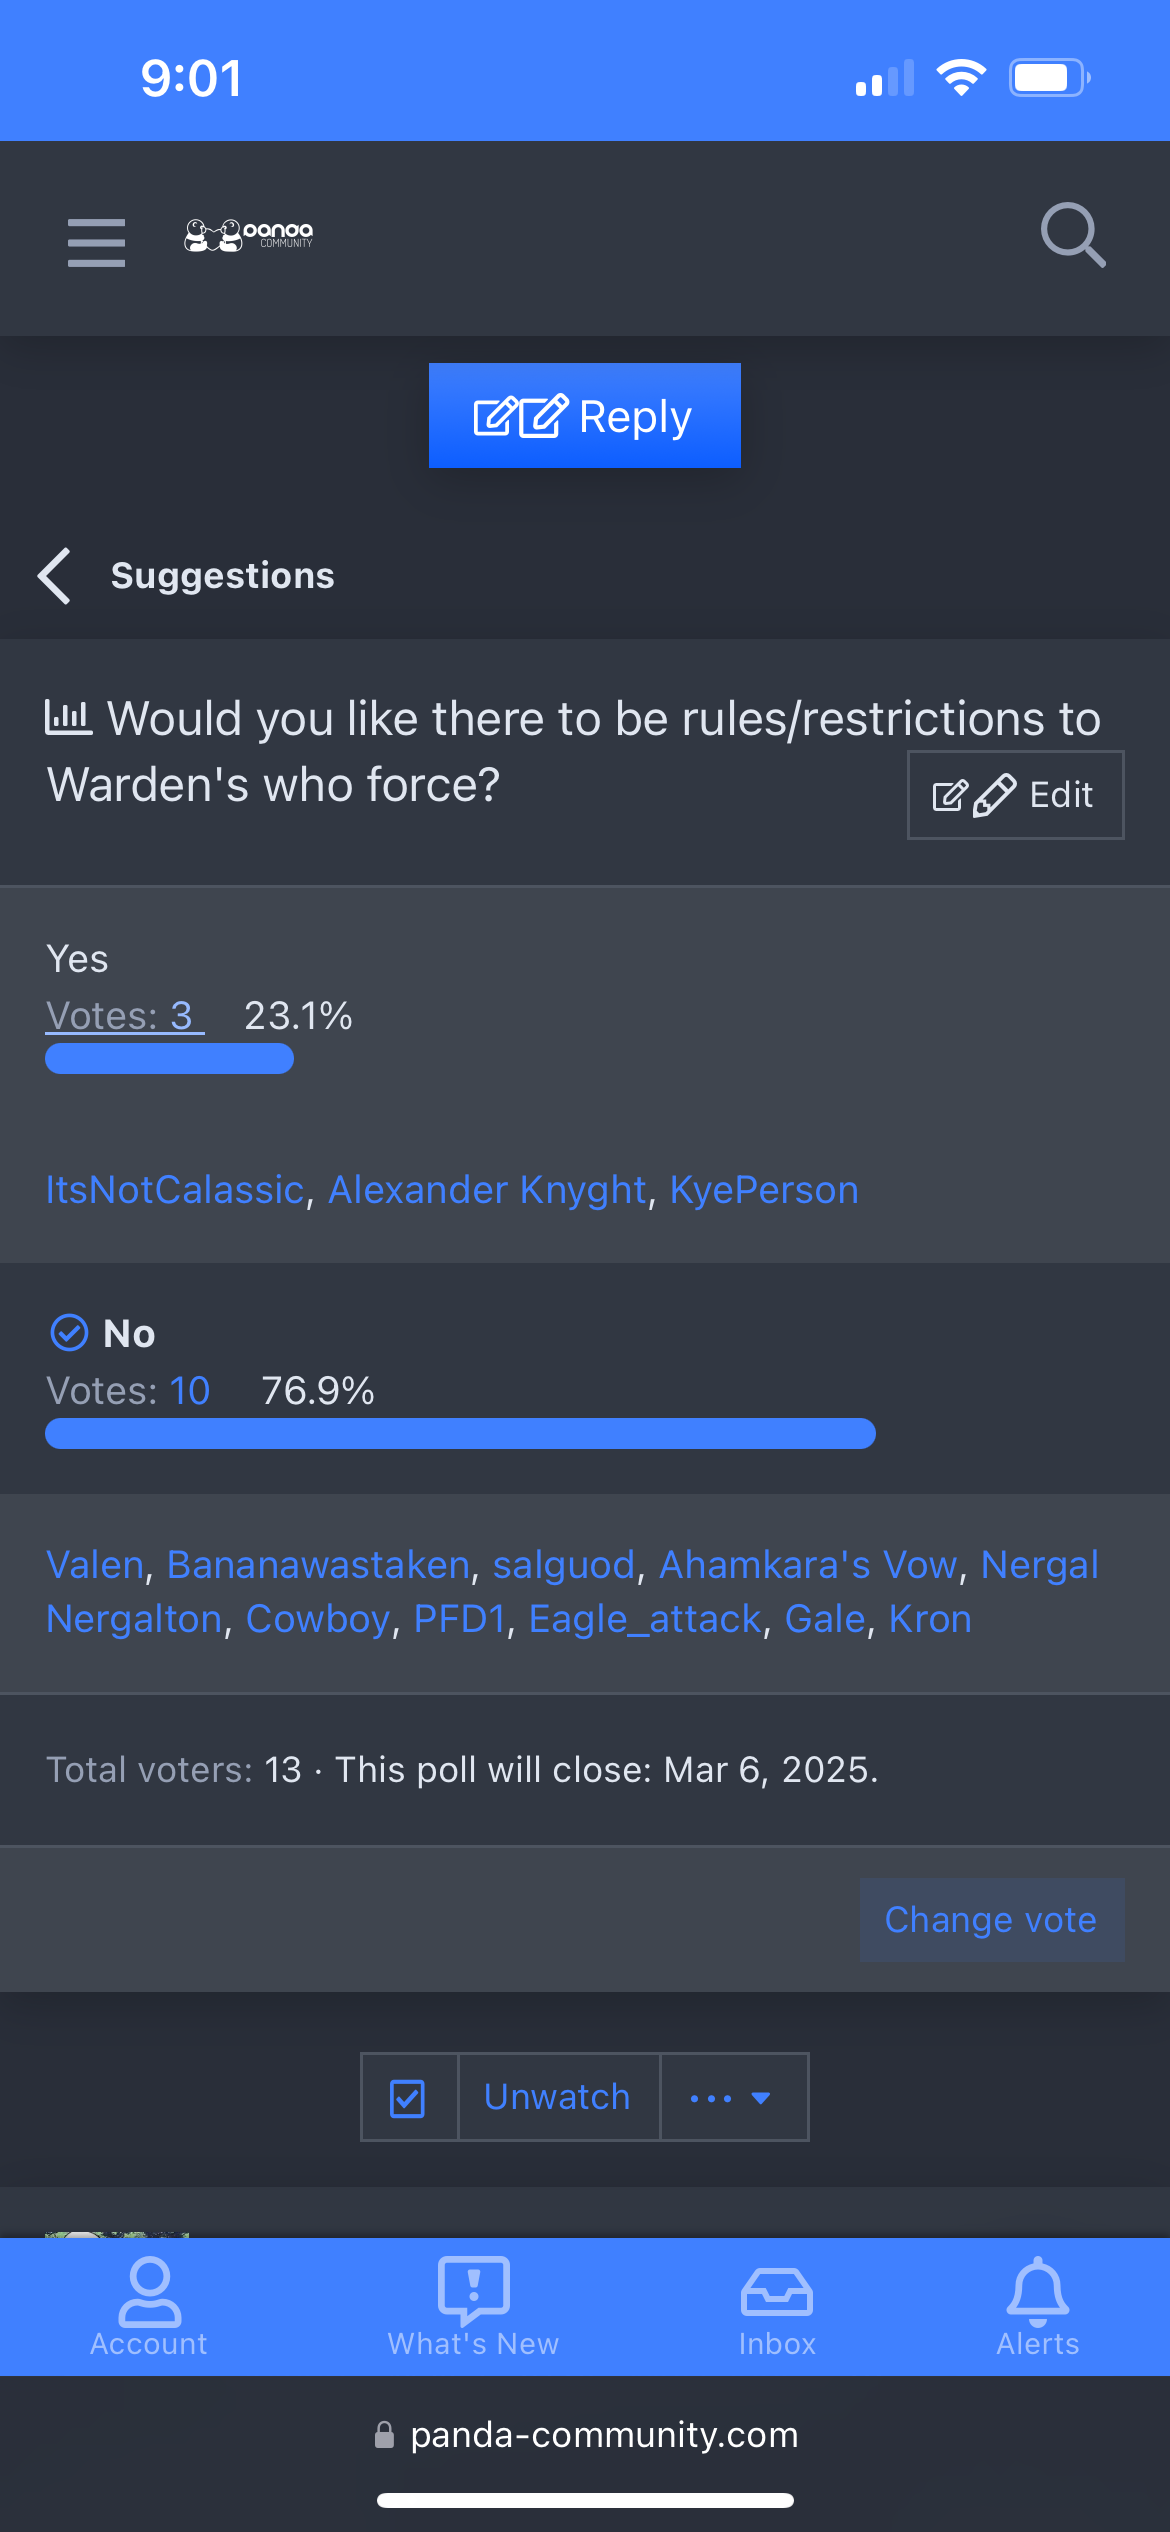1170x2532 pixels.
Task: Click the Change vote button
Action: (991, 1920)
